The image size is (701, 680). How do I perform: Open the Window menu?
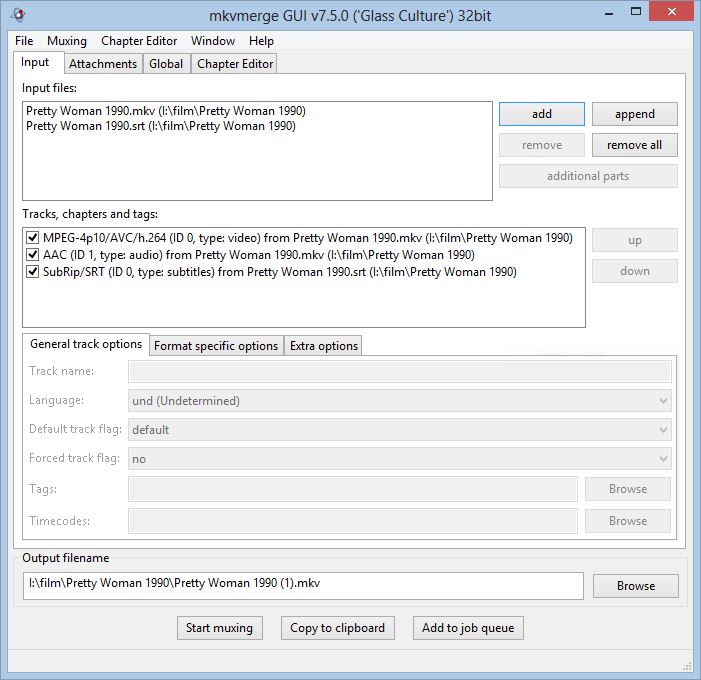[213, 41]
